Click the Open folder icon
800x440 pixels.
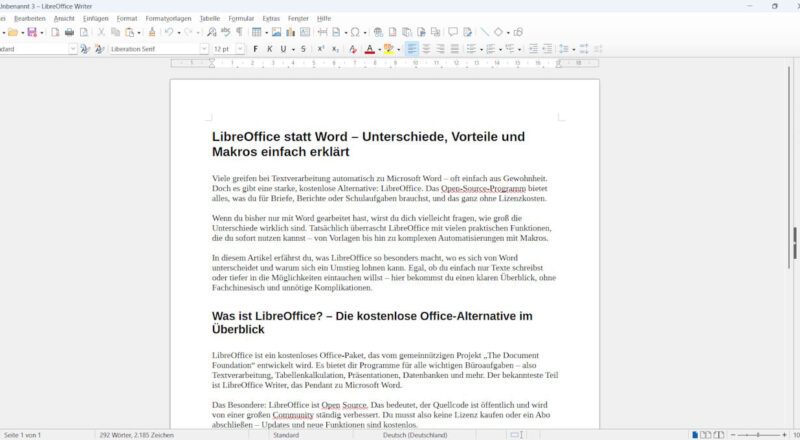click(13, 32)
